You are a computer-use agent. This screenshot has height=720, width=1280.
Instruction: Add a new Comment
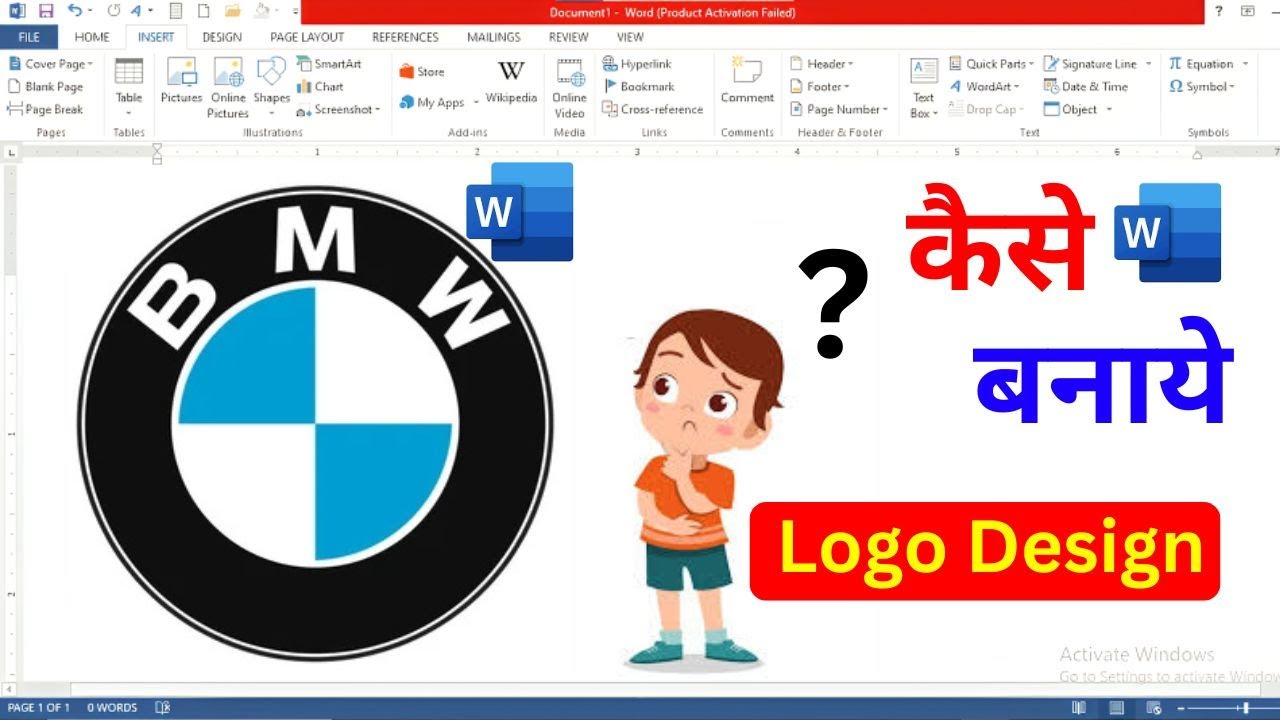[x=747, y=82]
